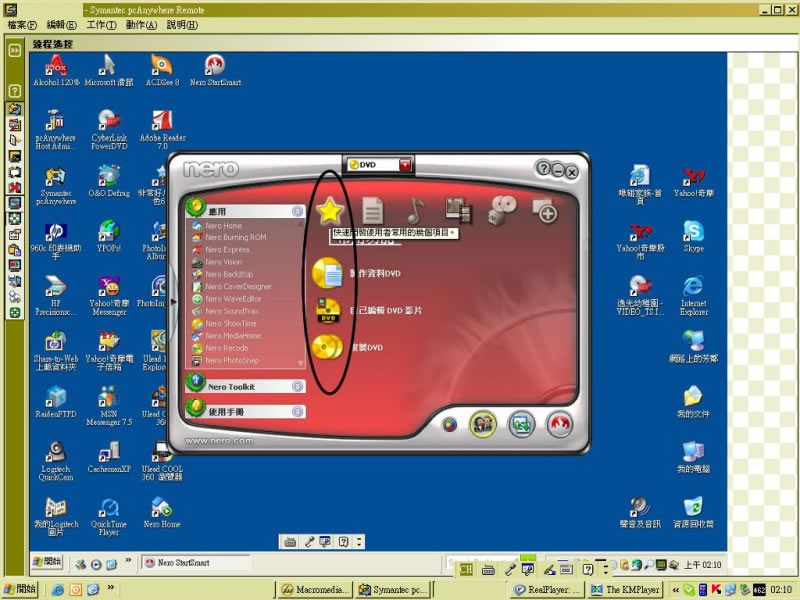The height and width of the screenshot is (600, 800).
Task: Open the 工作(T) menu in pcAnywhere
Action: 101,24
